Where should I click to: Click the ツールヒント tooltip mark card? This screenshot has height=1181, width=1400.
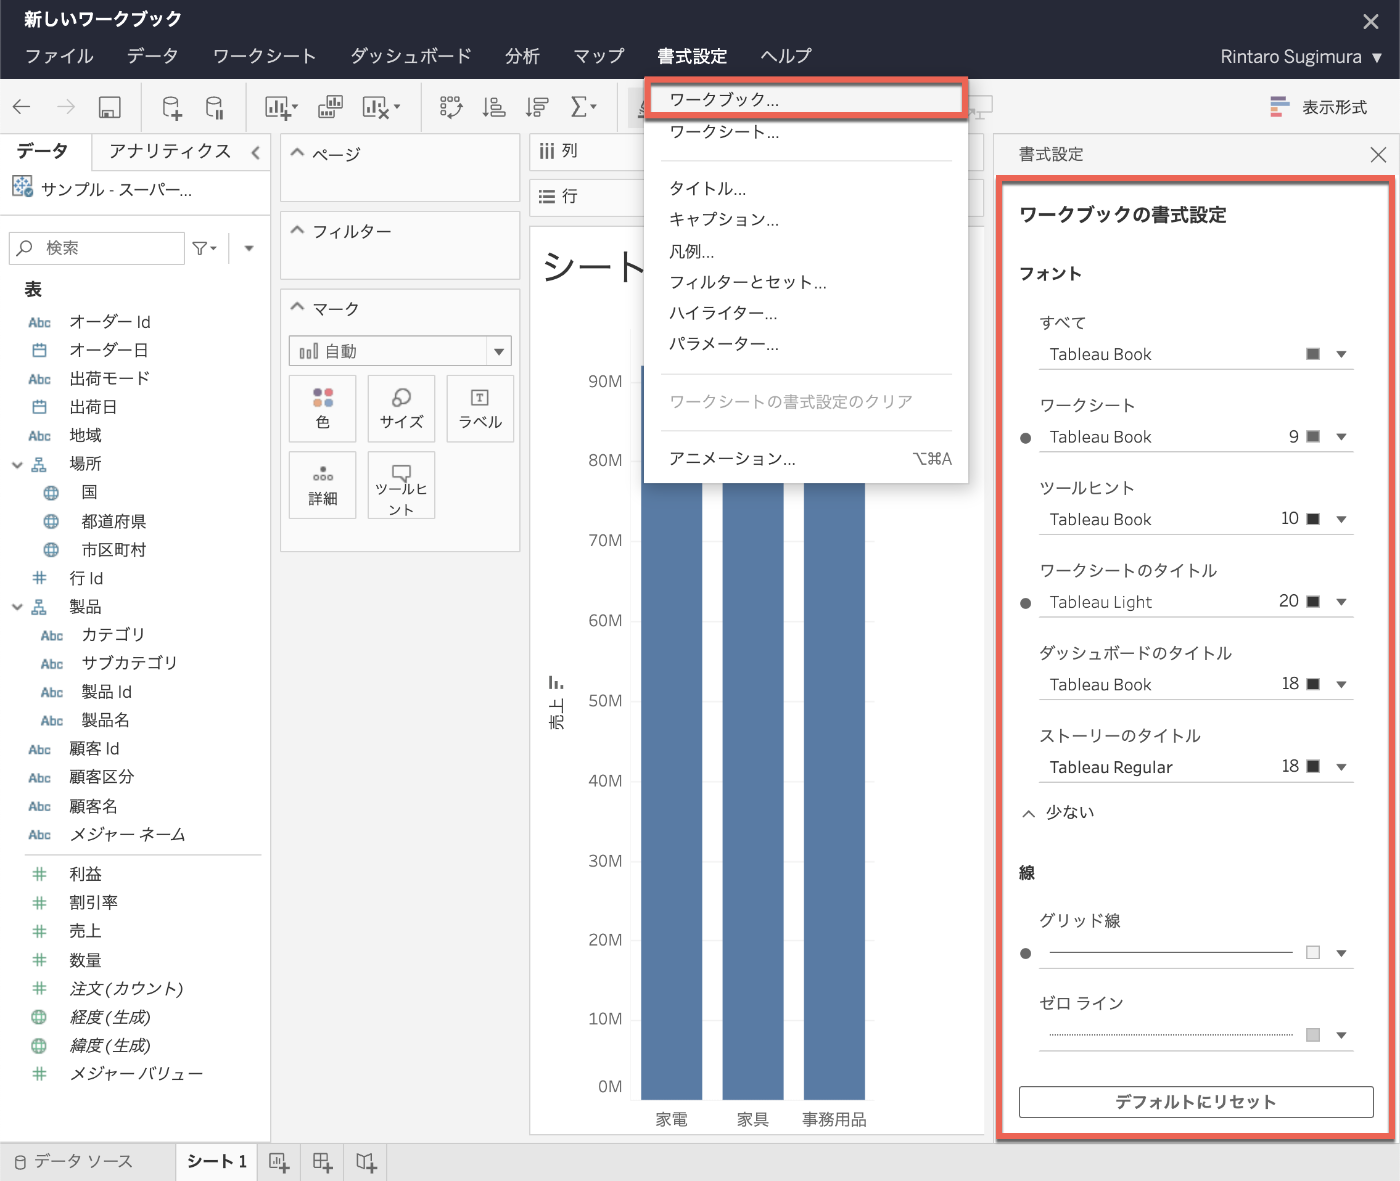[x=401, y=485]
